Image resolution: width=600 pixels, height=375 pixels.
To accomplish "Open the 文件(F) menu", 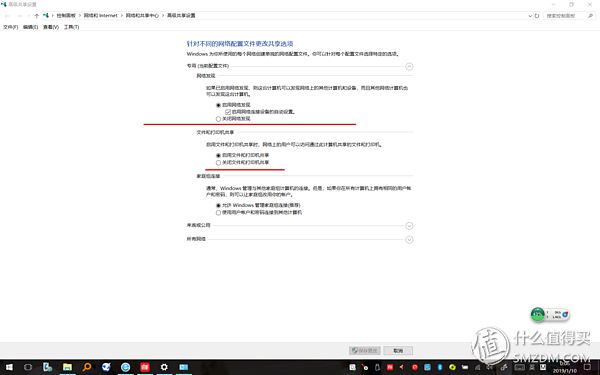I will [x=10, y=27].
